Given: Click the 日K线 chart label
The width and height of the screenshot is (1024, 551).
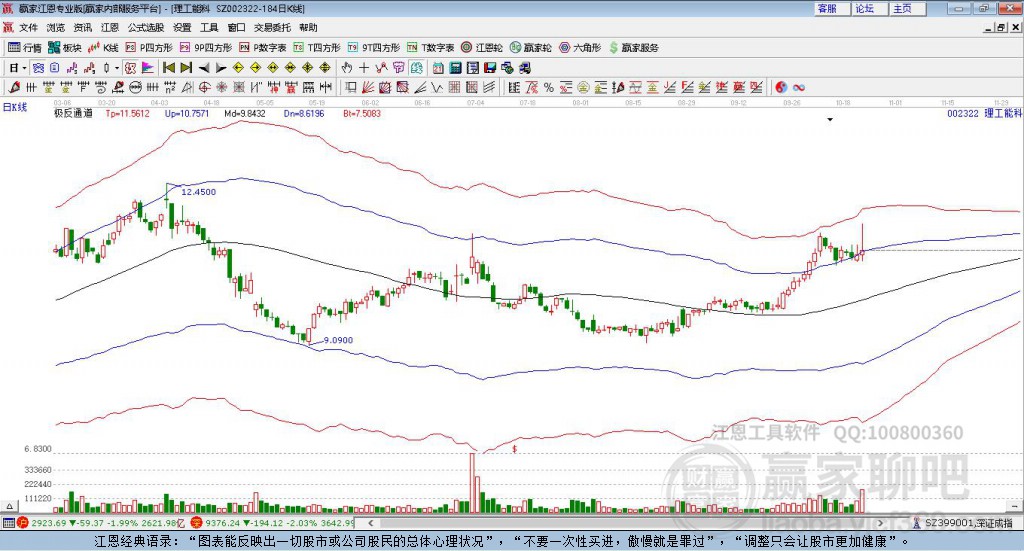Looking at the screenshot, I should (14, 107).
